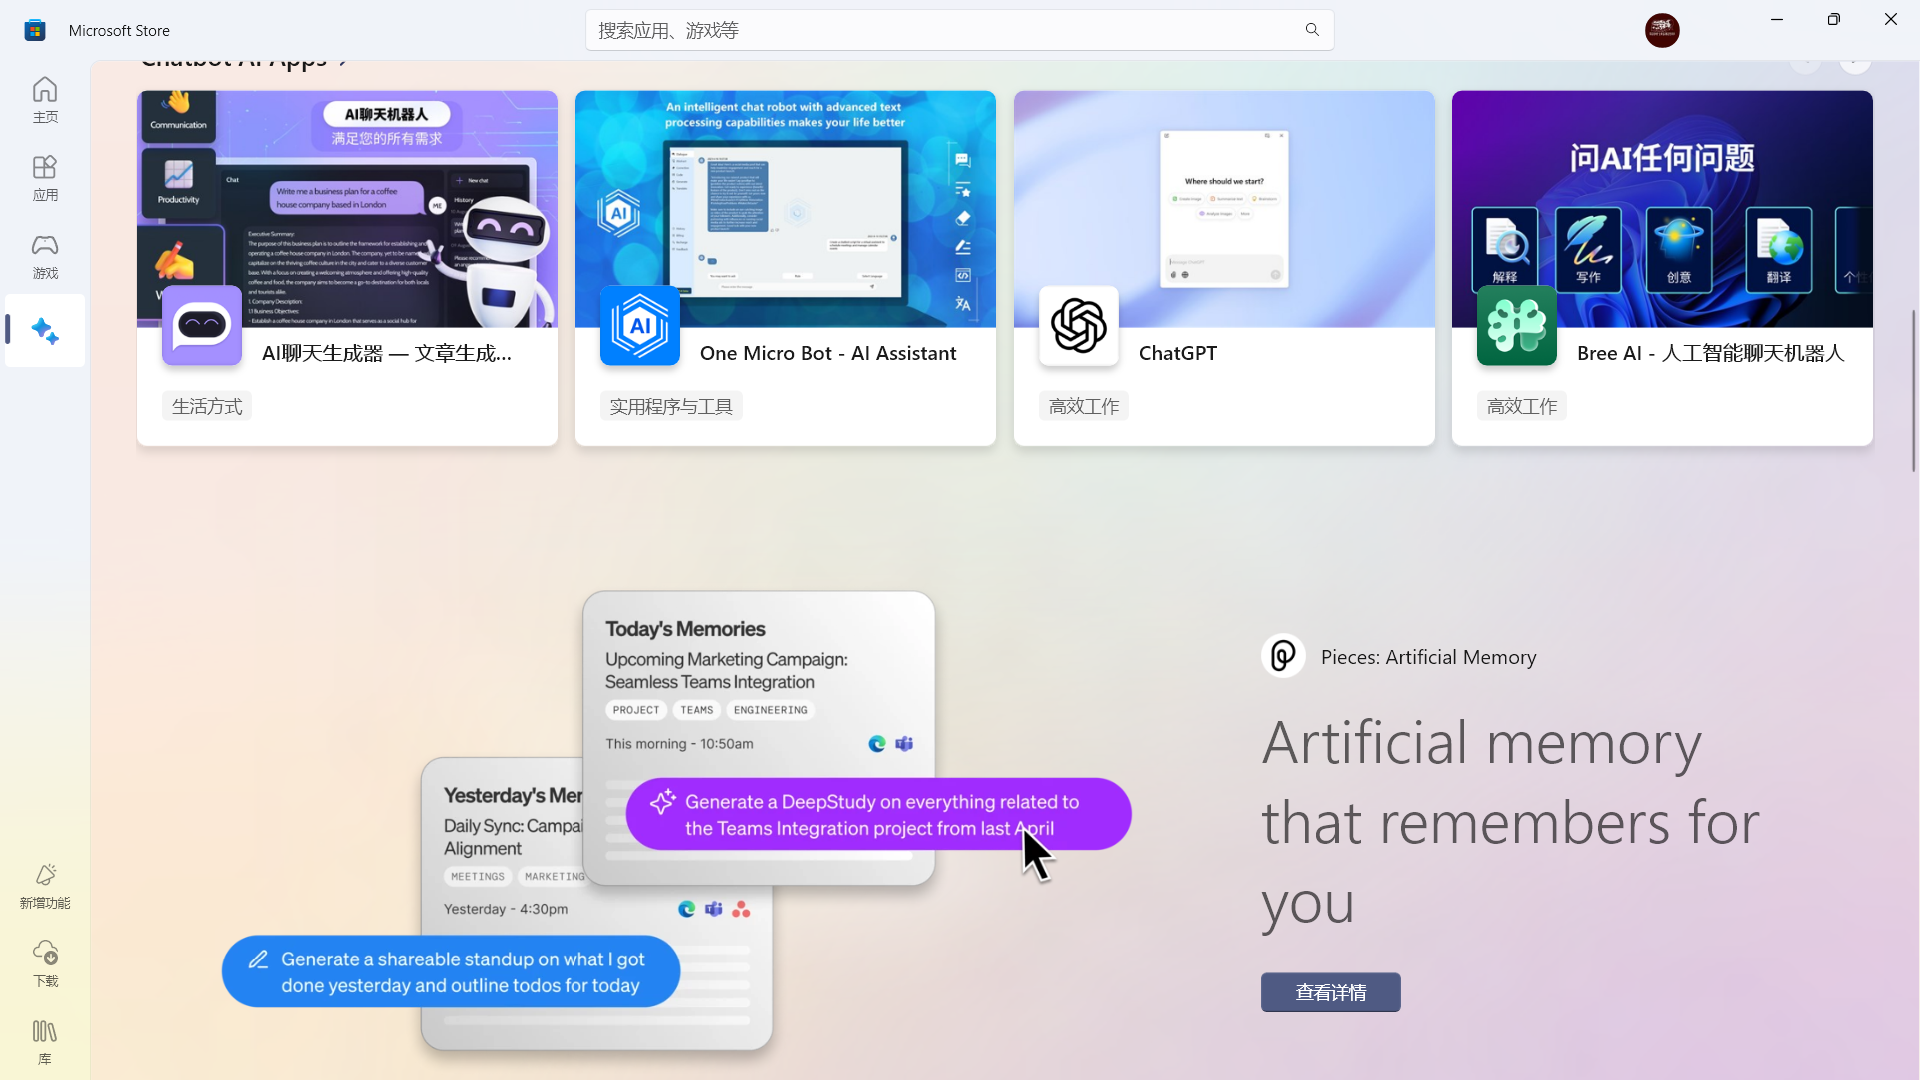Open One Micro Bot banner screenshot

(x=785, y=209)
